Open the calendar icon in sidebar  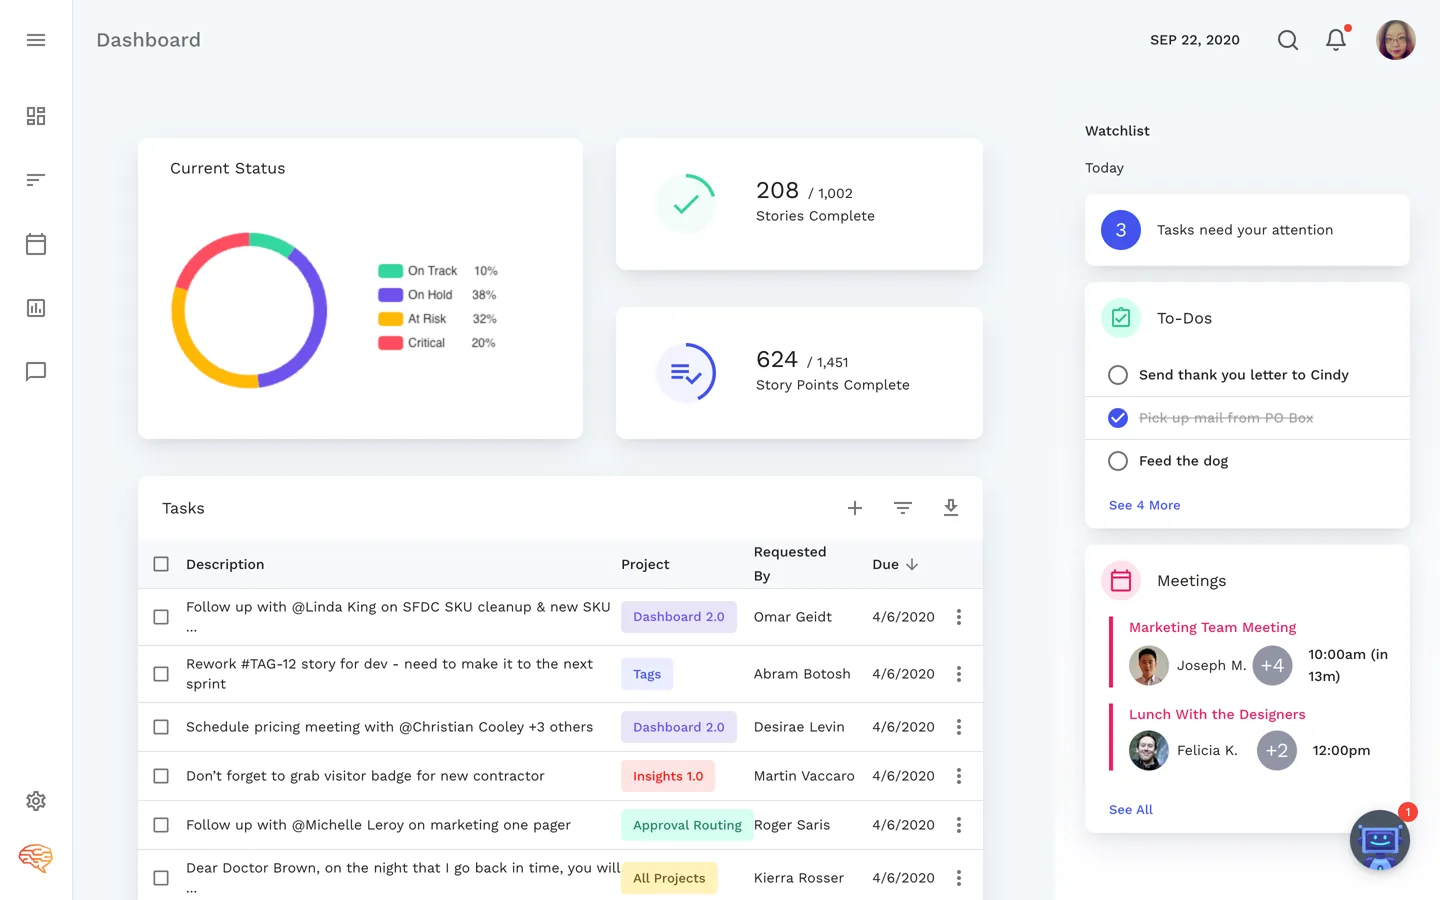[36, 244]
